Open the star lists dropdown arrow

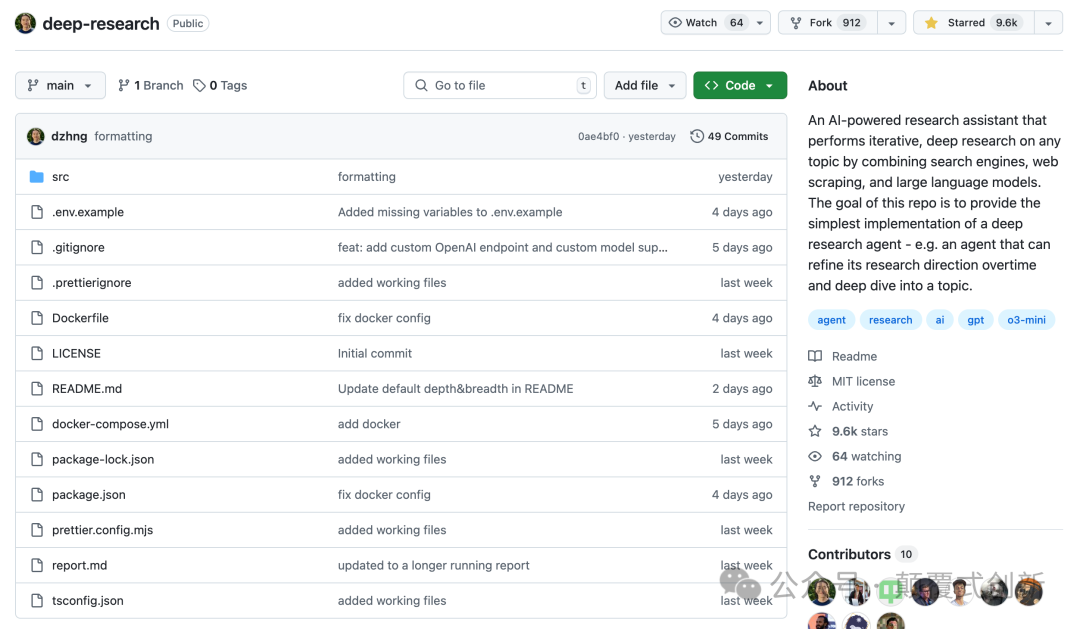coord(1048,23)
